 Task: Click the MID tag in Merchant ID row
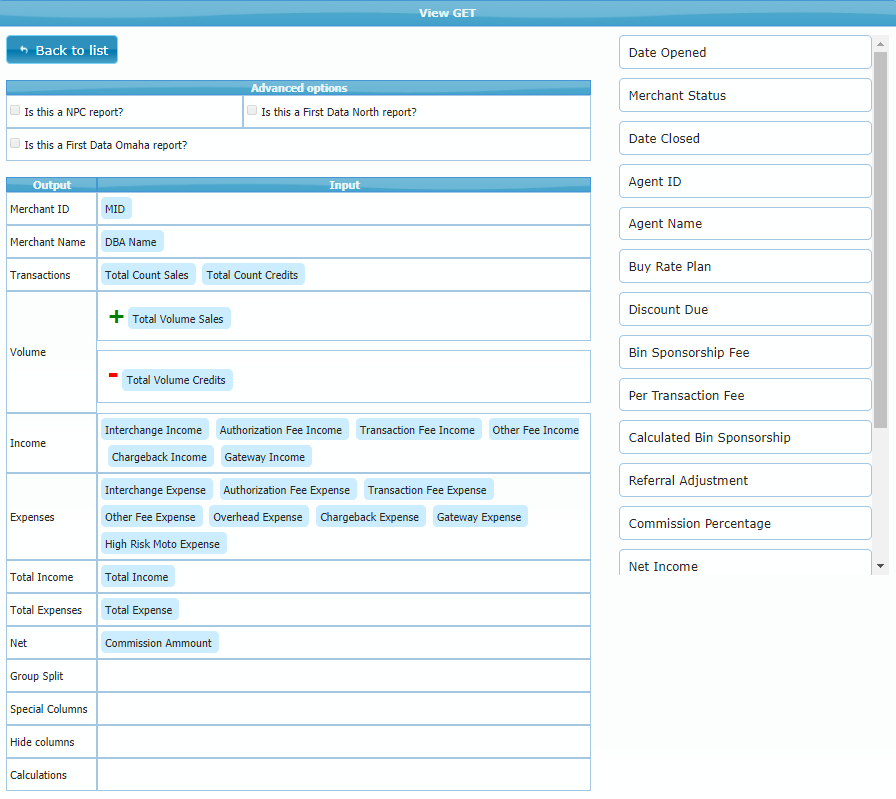115,209
